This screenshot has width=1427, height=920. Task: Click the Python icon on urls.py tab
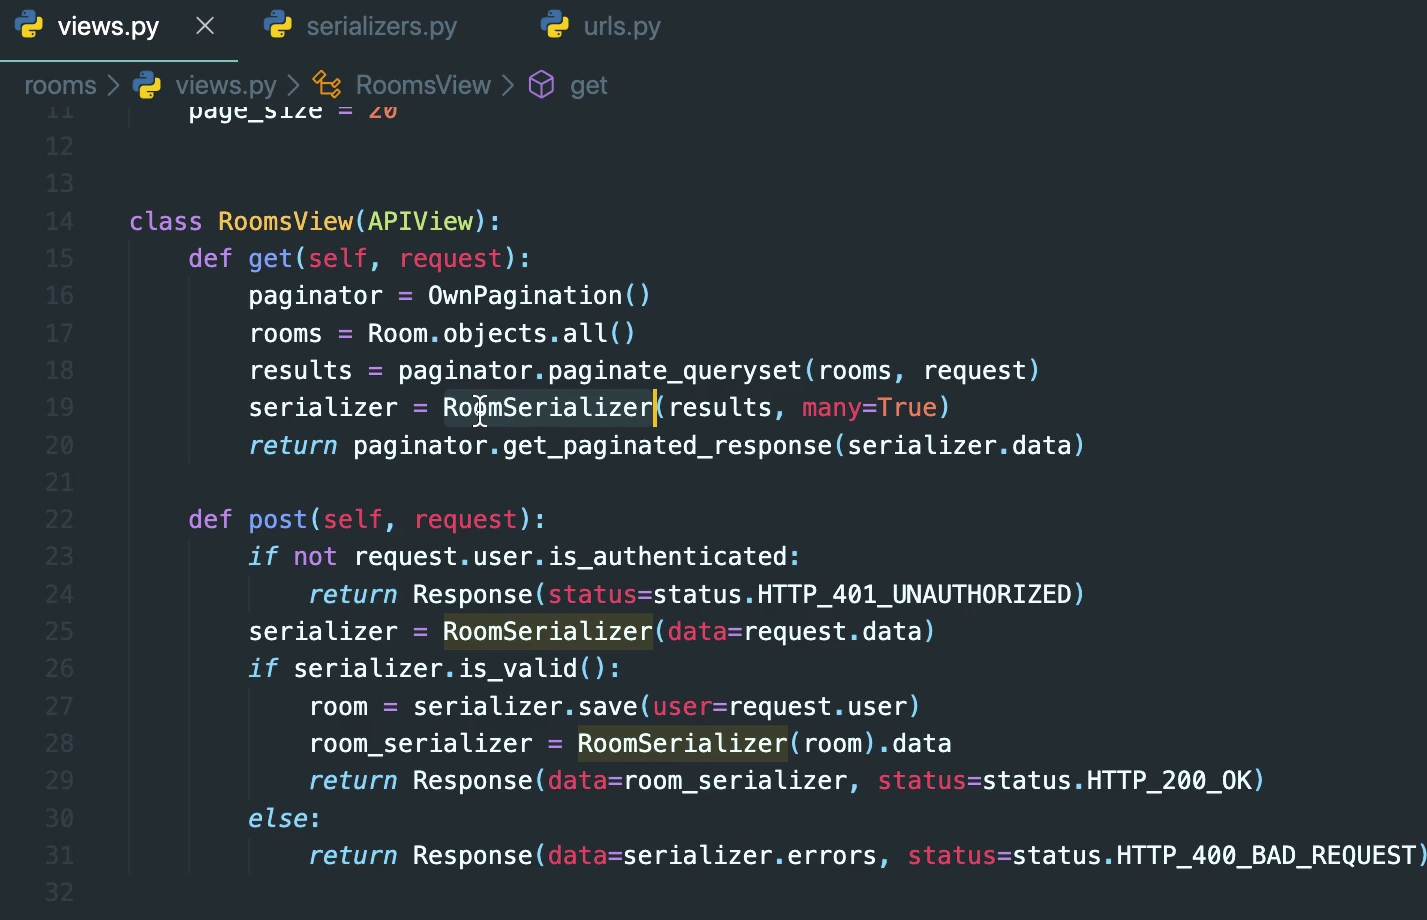click(x=554, y=26)
